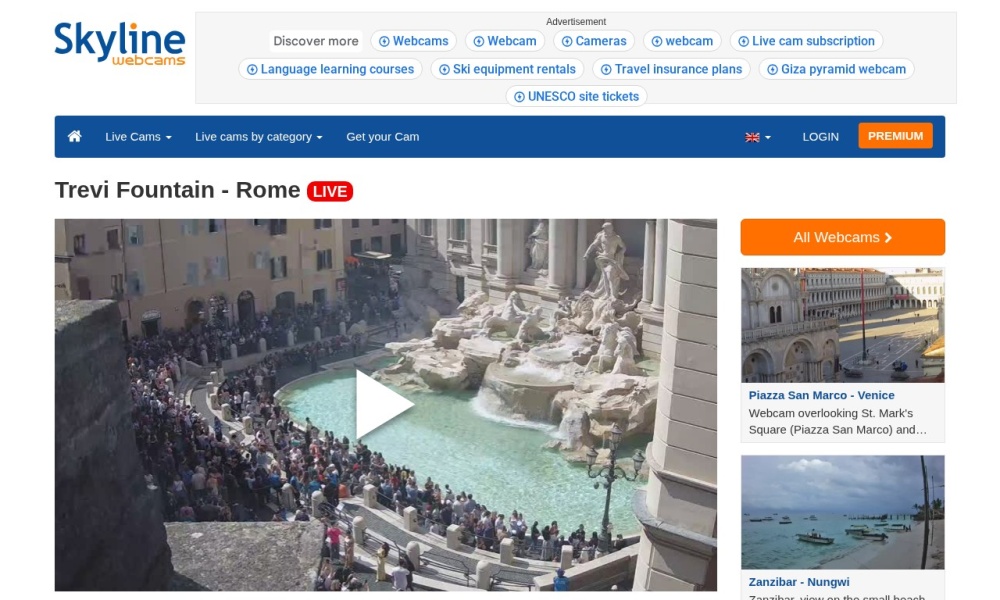
Task: Click the Skyline Webcams logo
Action: (x=120, y=45)
